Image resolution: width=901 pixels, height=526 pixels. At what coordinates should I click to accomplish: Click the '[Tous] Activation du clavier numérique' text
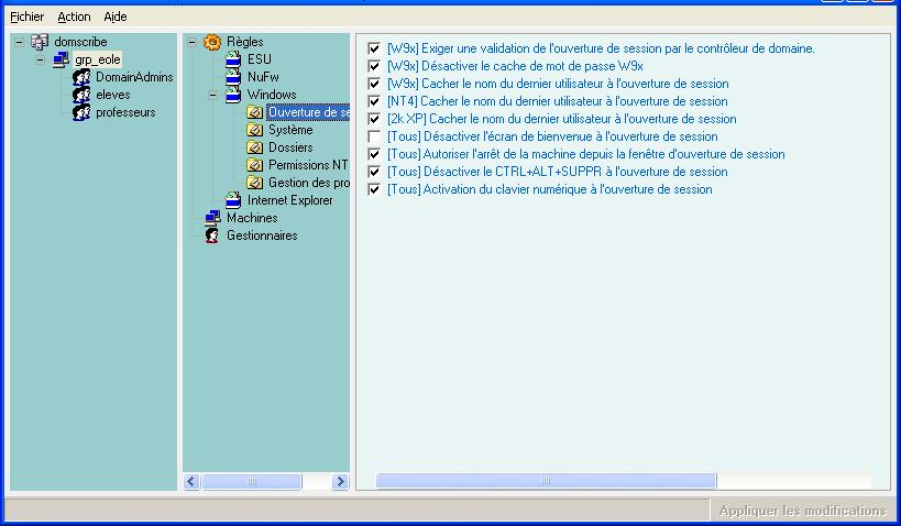click(550, 190)
